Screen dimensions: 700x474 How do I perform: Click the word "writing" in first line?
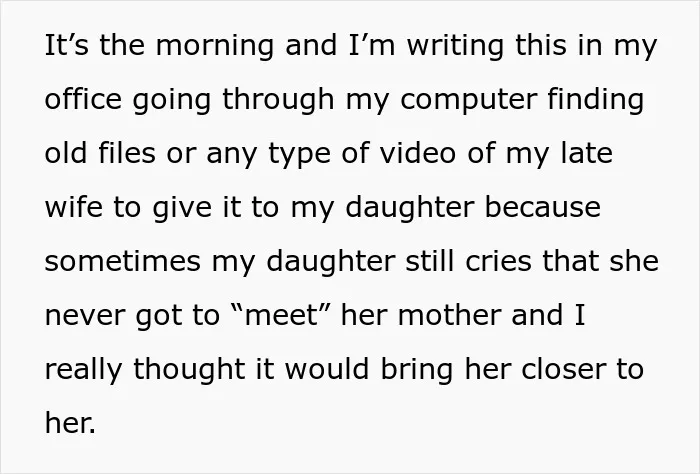[455, 46]
